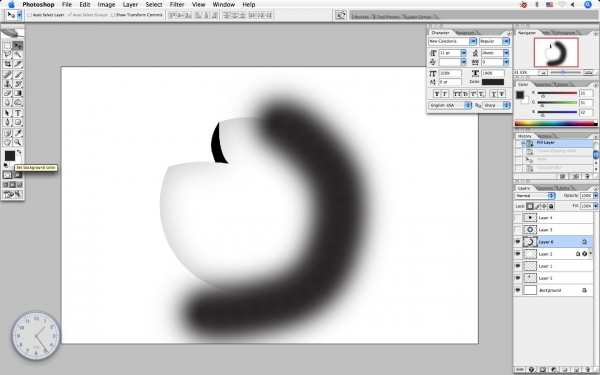Click the All Caps button
600x375 pixels.
pyautogui.click(x=457, y=94)
